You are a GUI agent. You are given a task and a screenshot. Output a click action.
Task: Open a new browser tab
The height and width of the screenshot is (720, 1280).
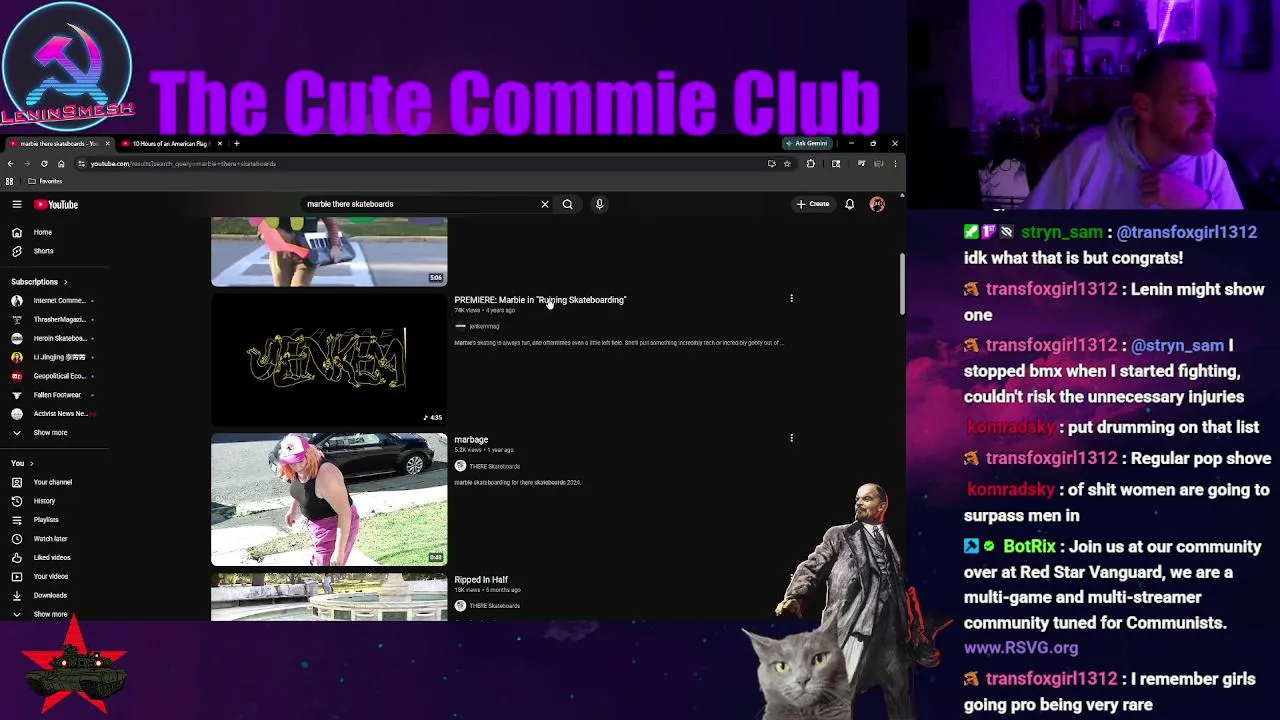tap(237, 144)
